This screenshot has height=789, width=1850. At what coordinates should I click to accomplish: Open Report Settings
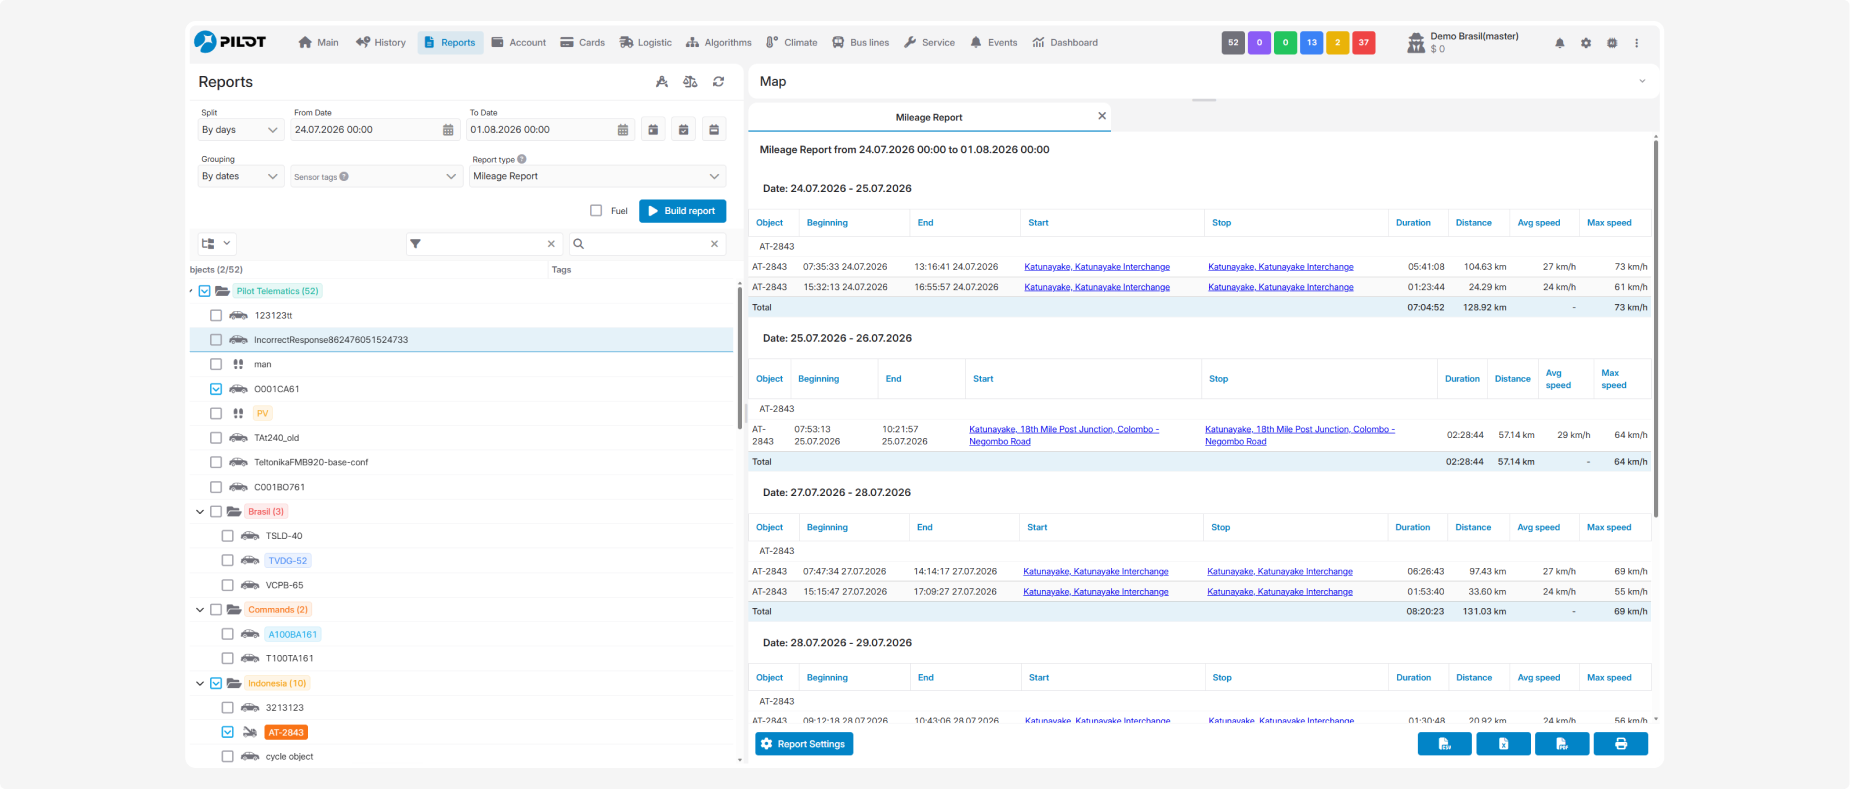pyautogui.click(x=804, y=744)
